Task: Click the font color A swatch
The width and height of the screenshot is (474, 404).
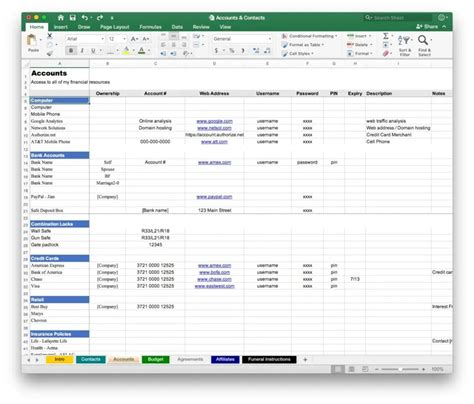Action: (142, 51)
